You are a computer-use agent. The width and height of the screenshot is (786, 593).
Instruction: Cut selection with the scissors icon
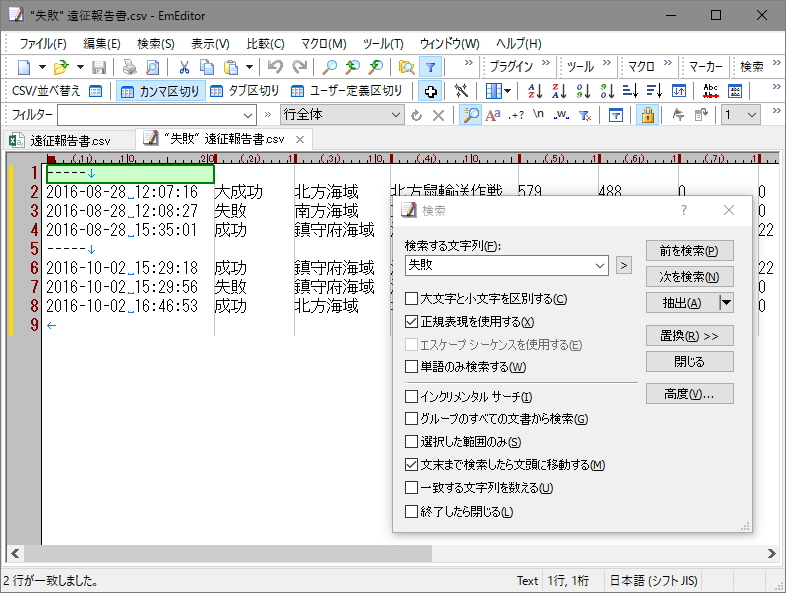[x=184, y=67]
